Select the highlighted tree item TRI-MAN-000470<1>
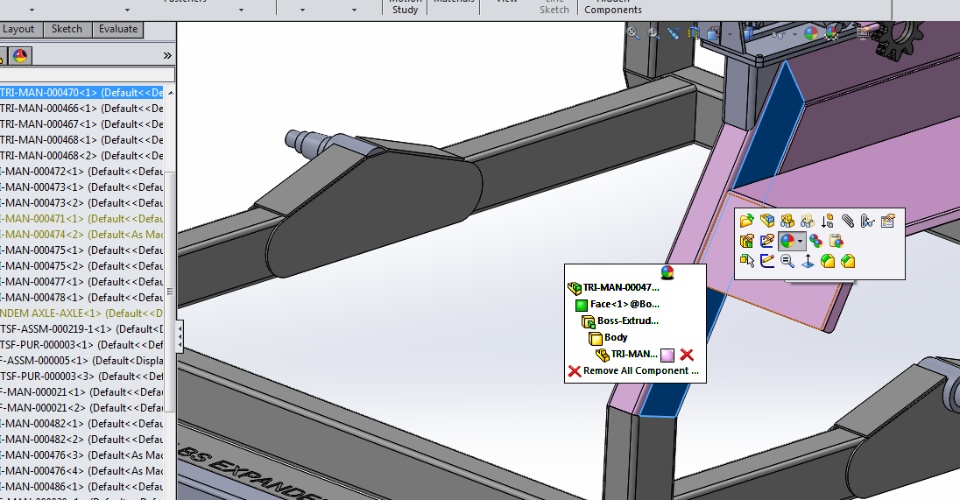The height and width of the screenshot is (500, 960). pyautogui.click(x=81, y=93)
